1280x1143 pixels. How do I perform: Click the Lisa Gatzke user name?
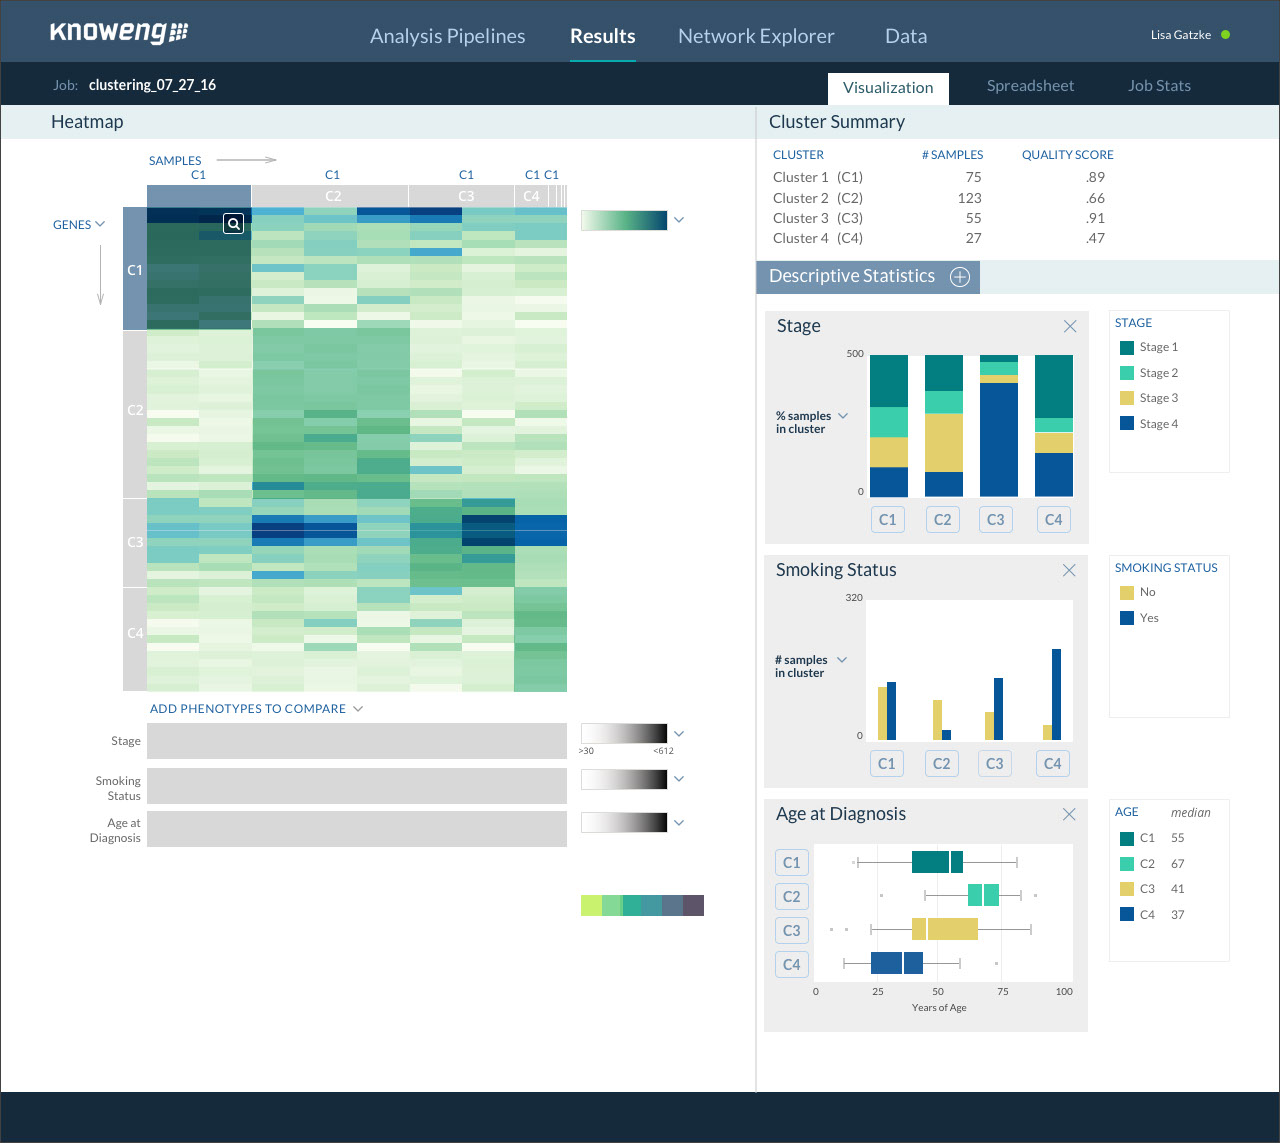[x=1180, y=35]
